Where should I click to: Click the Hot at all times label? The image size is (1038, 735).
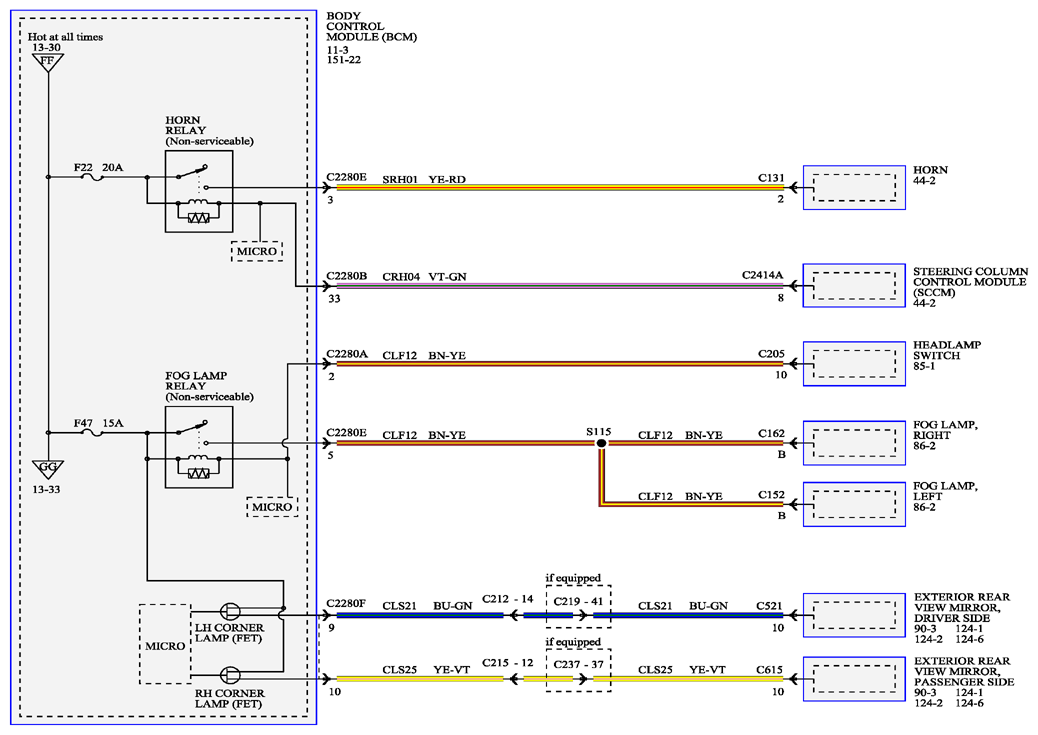(x=66, y=37)
